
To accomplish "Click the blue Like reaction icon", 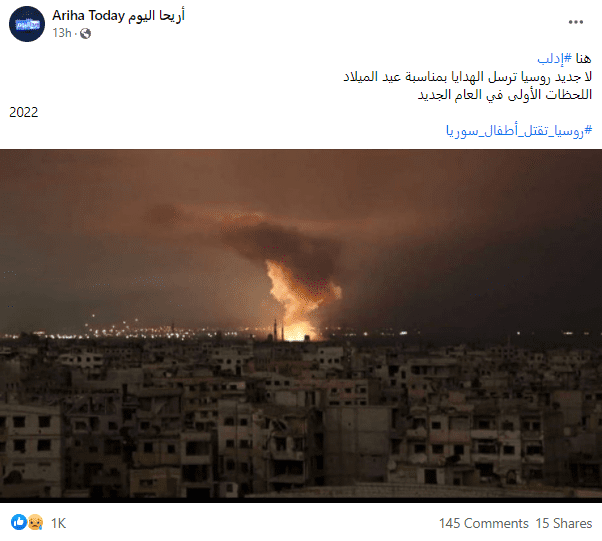I will [x=18, y=522].
